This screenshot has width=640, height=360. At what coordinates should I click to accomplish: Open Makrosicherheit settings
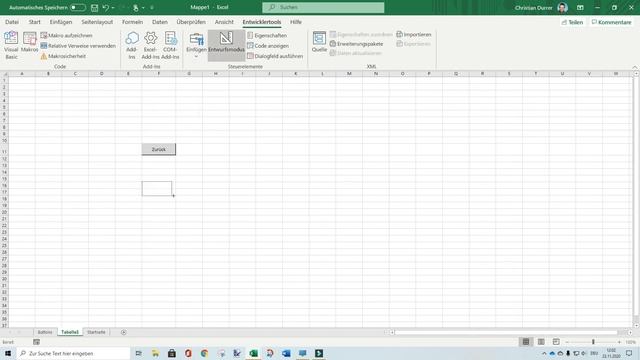(63, 56)
